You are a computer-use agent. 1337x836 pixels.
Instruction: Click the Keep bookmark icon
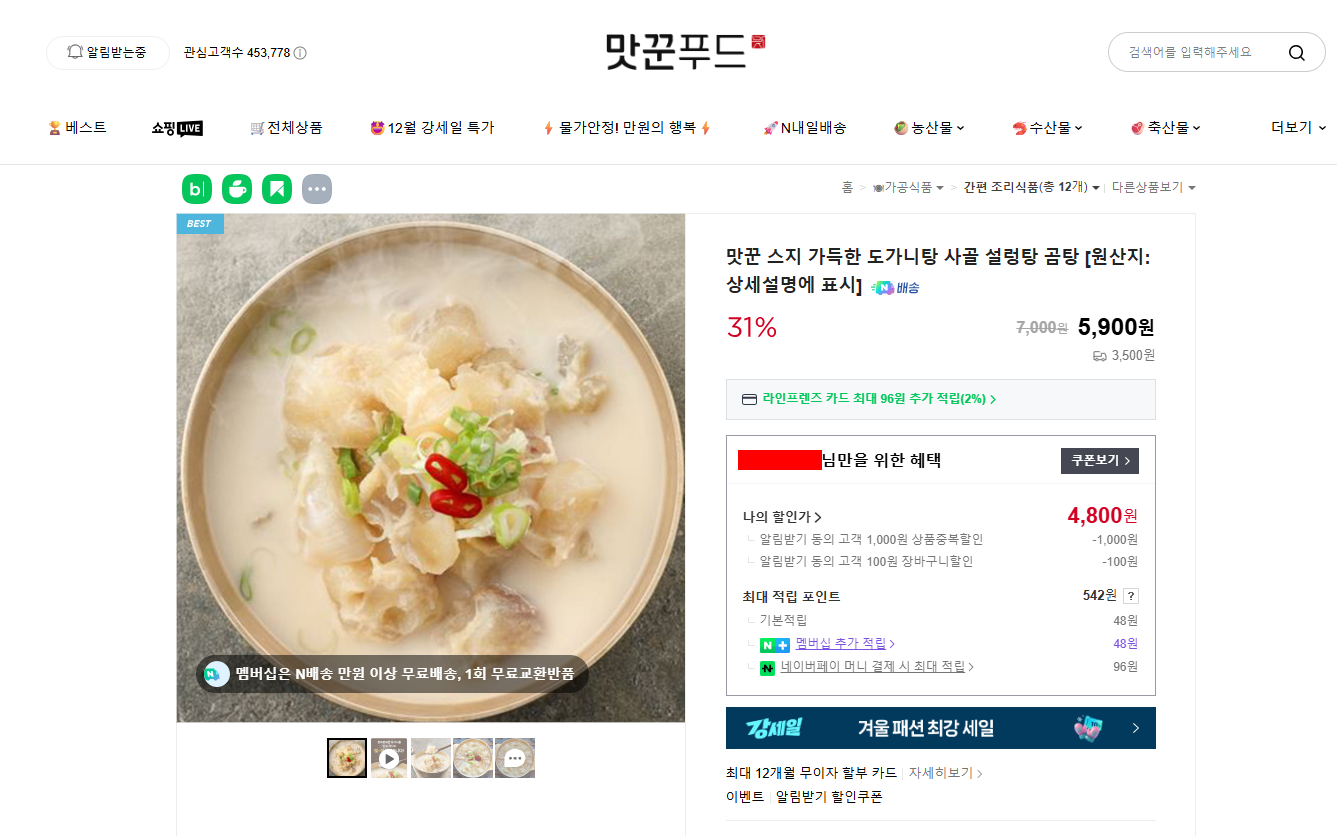(277, 189)
